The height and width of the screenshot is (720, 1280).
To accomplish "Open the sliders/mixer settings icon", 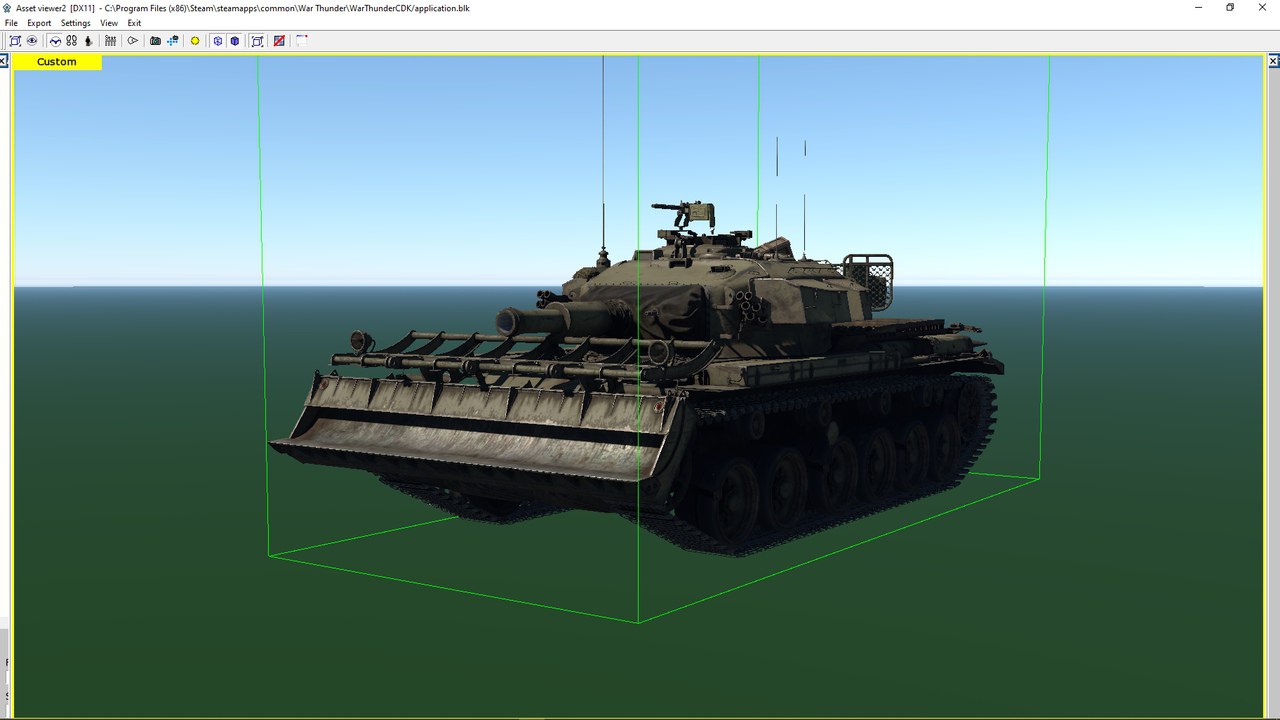I will (110, 41).
